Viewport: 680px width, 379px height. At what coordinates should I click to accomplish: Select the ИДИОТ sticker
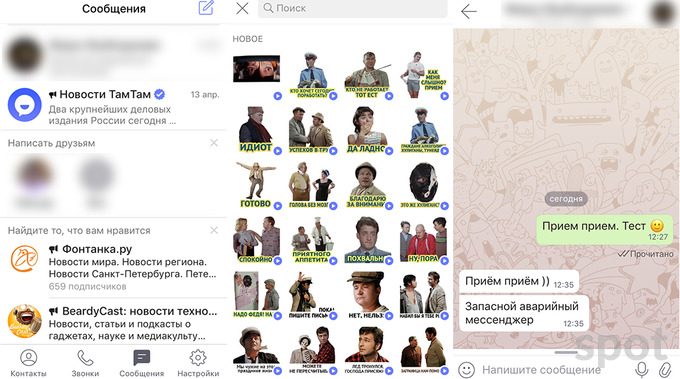tap(256, 130)
